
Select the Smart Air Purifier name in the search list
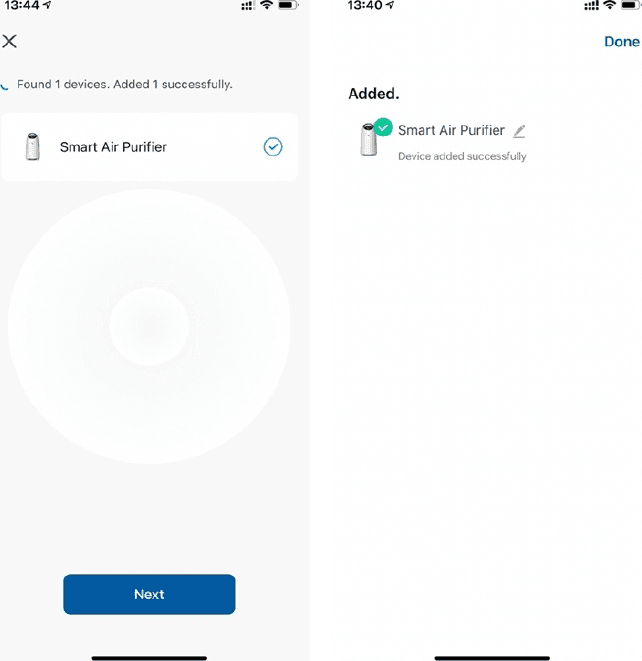pyautogui.click(x=113, y=147)
